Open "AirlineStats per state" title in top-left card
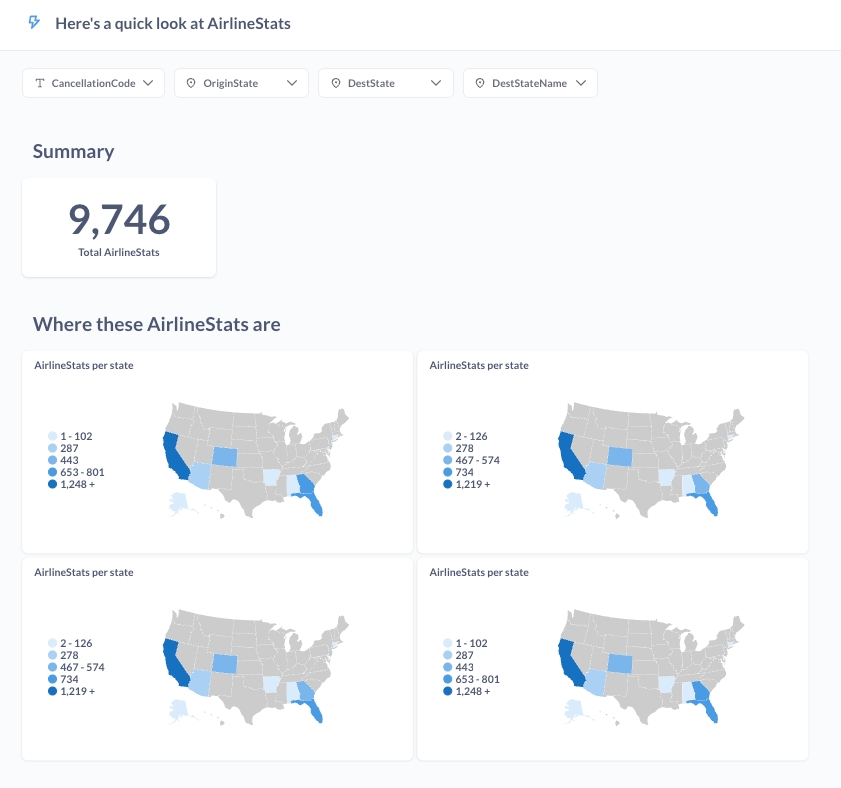 point(84,366)
